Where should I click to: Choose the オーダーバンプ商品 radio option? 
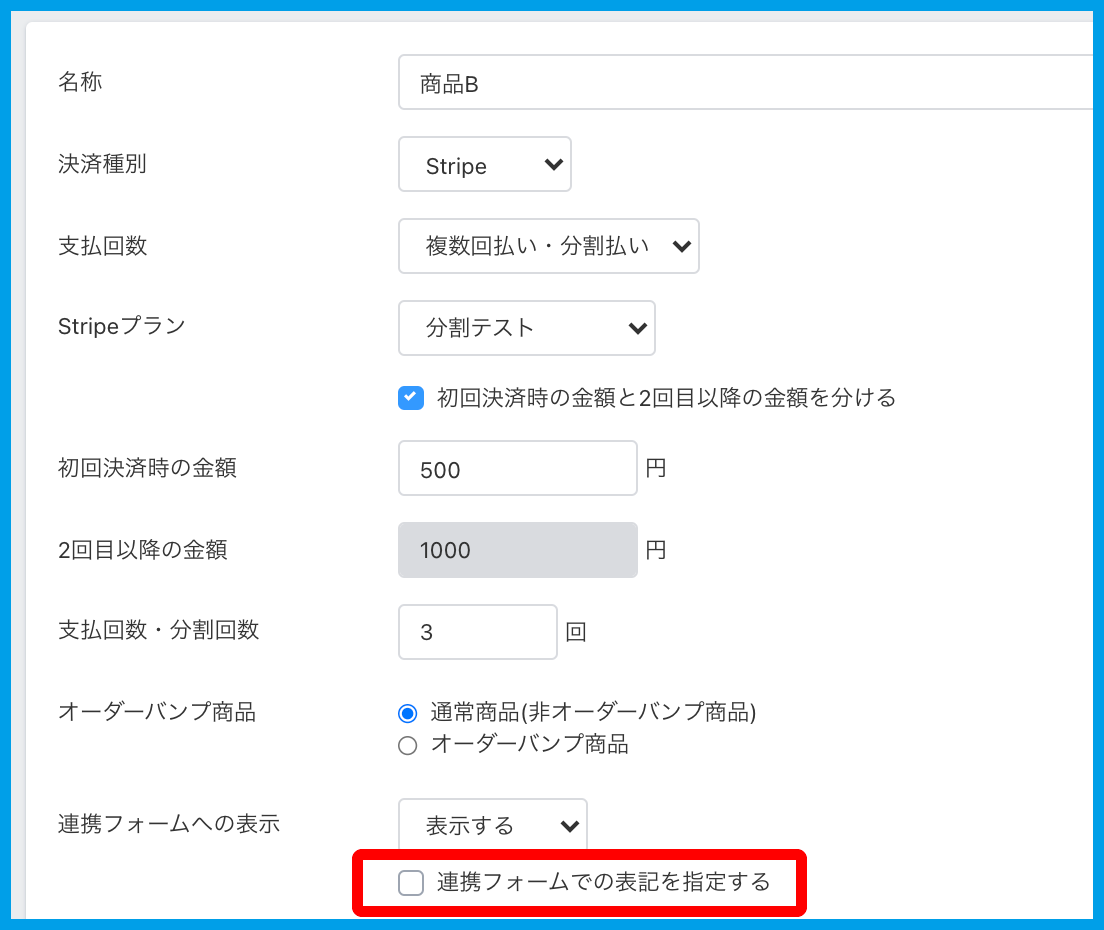point(407,745)
